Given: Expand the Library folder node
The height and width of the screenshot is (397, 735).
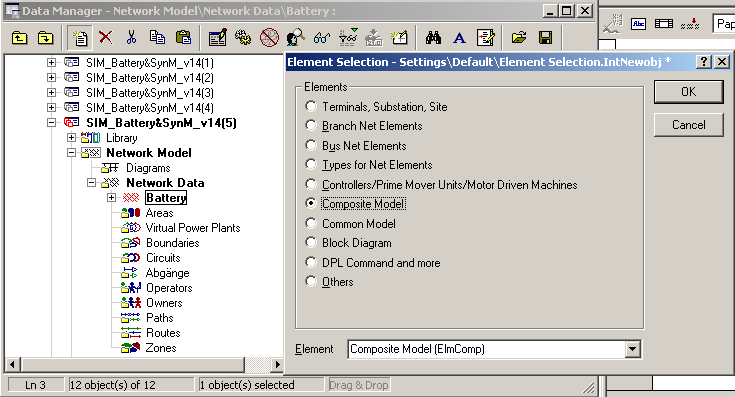Looking at the screenshot, I should [71, 138].
